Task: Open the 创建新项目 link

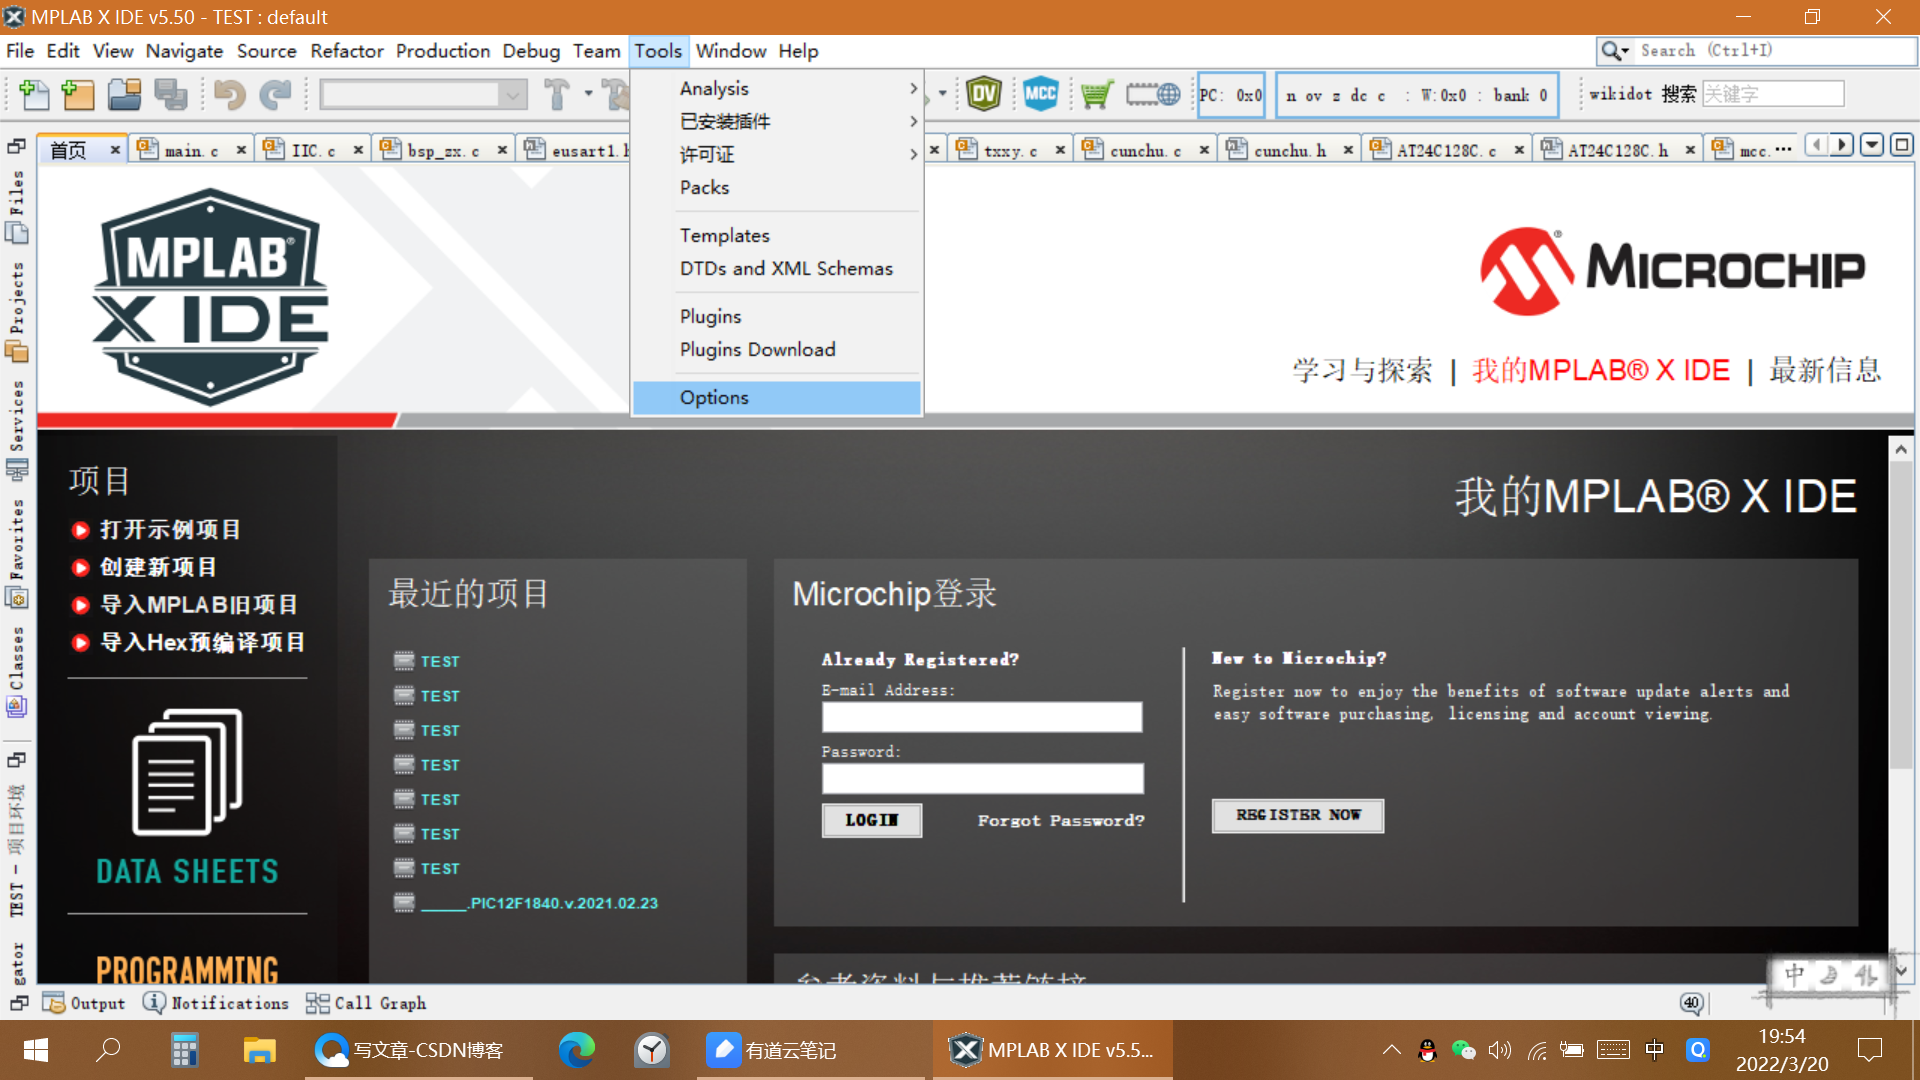Action: click(x=156, y=567)
